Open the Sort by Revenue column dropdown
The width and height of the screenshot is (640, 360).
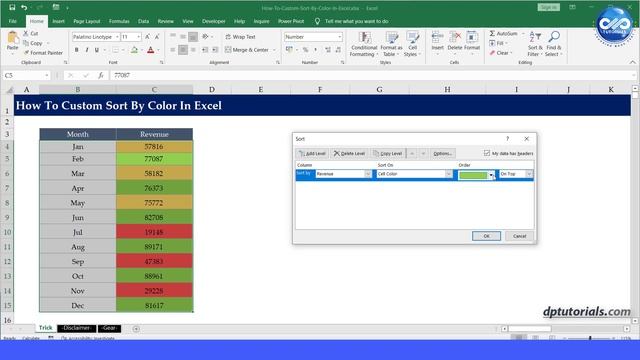pyautogui.click(x=367, y=174)
